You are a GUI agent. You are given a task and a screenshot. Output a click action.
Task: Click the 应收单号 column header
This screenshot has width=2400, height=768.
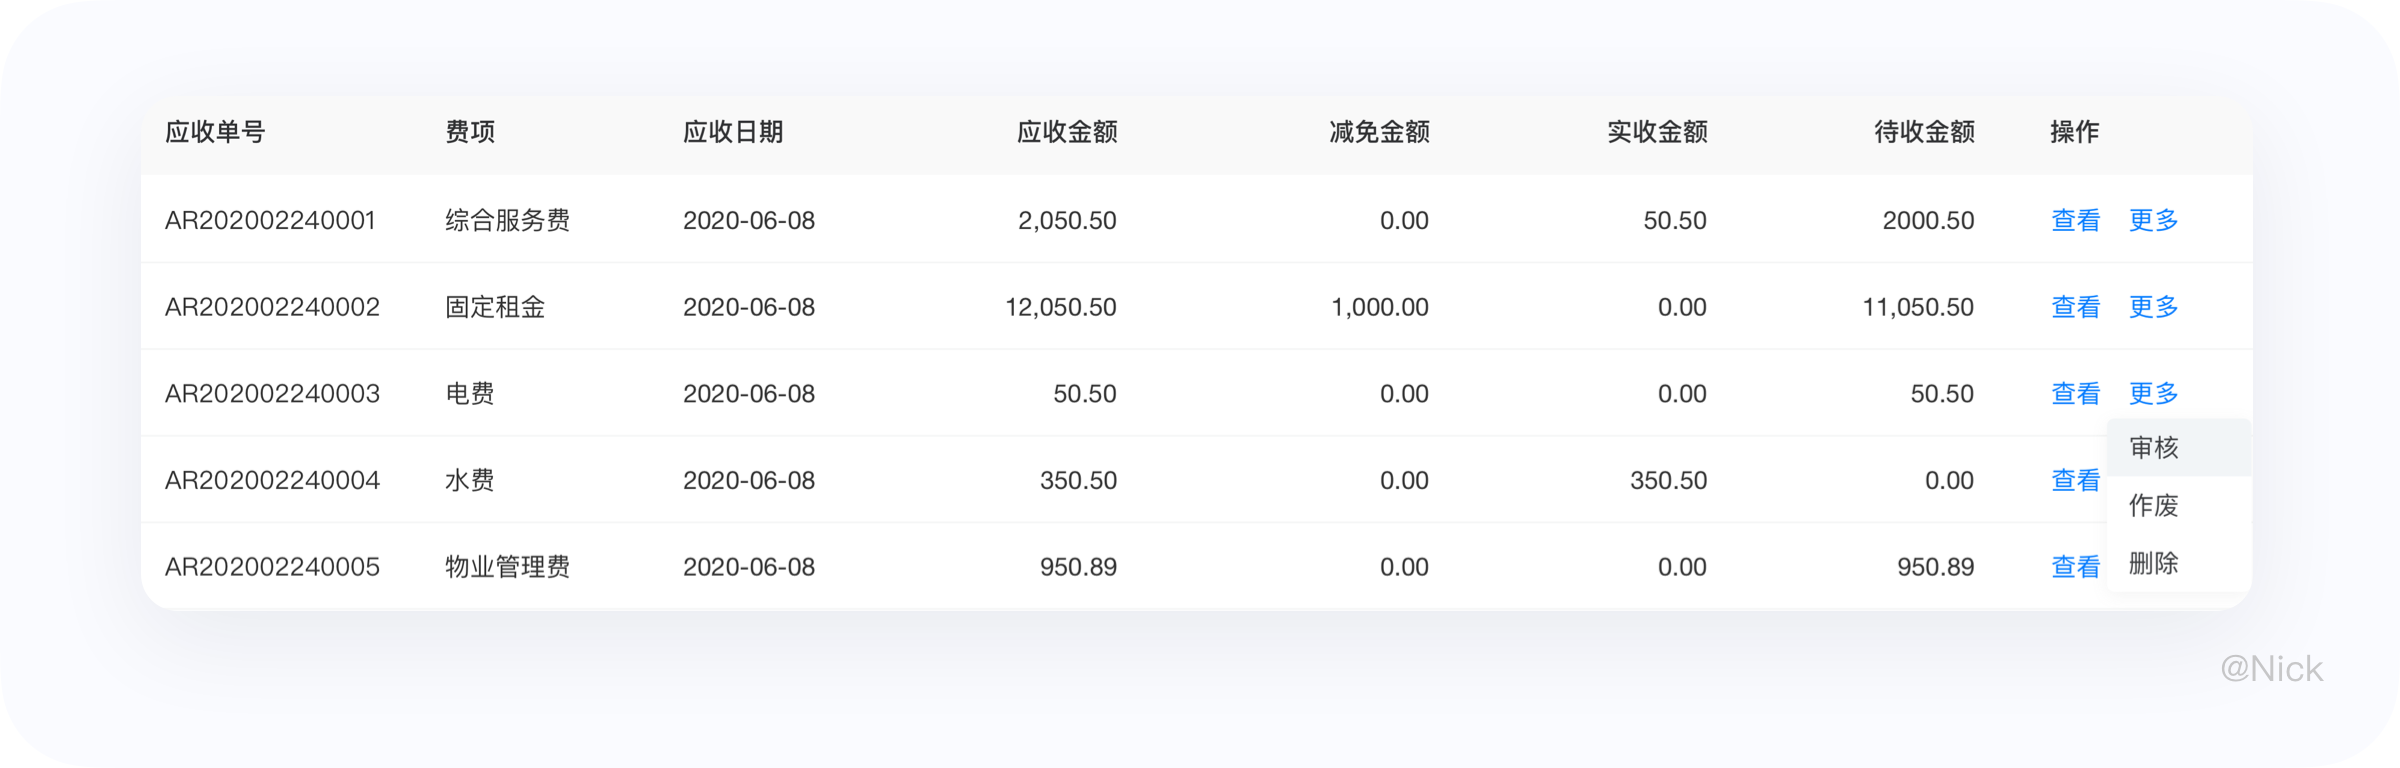(x=215, y=132)
